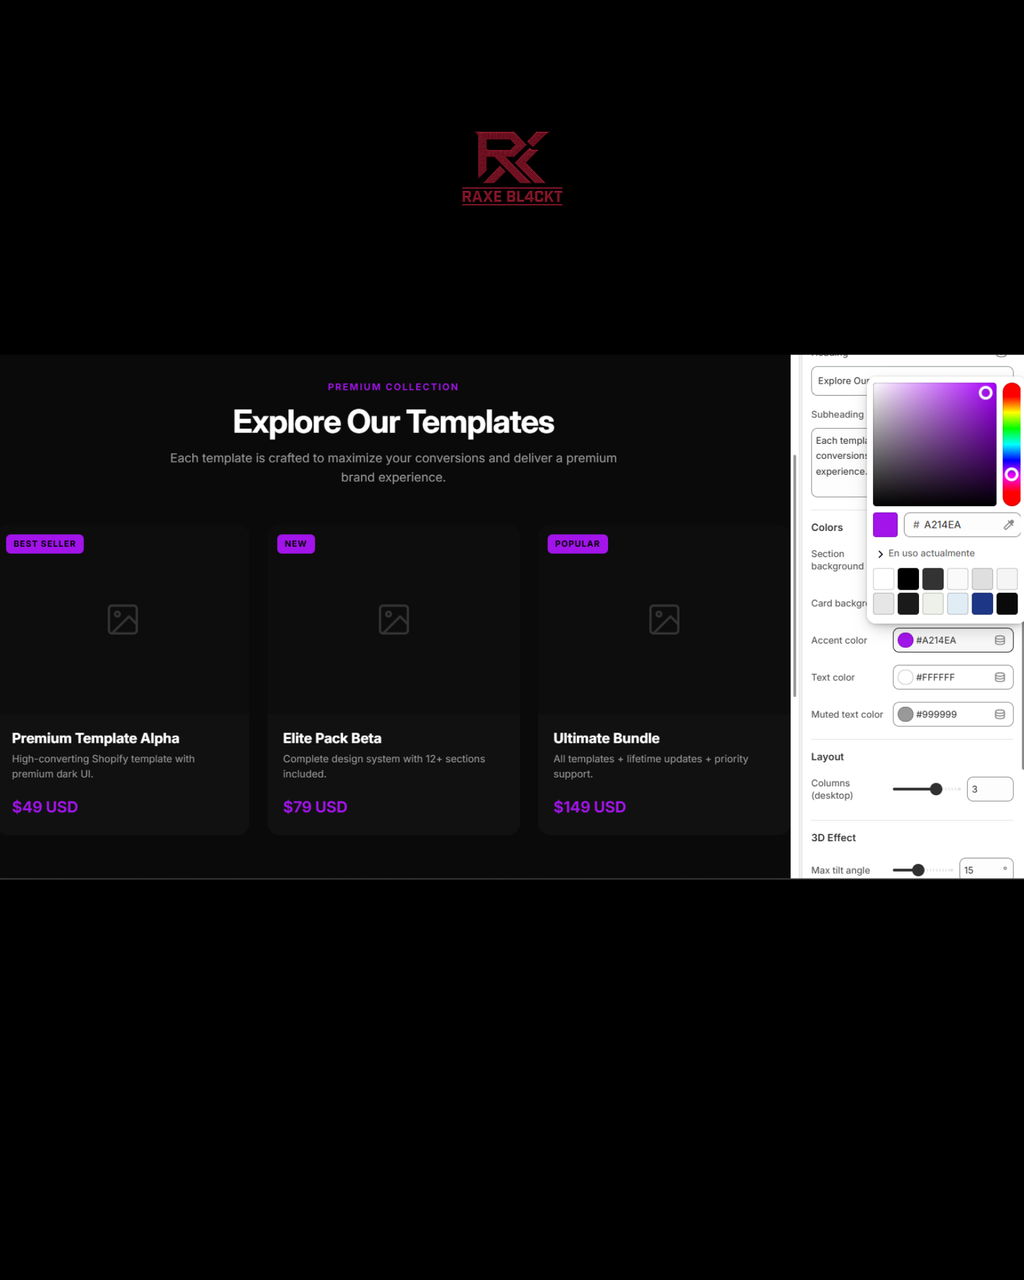1024x1280 pixels.
Task: Click the NEW badge
Action: [296, 544]
